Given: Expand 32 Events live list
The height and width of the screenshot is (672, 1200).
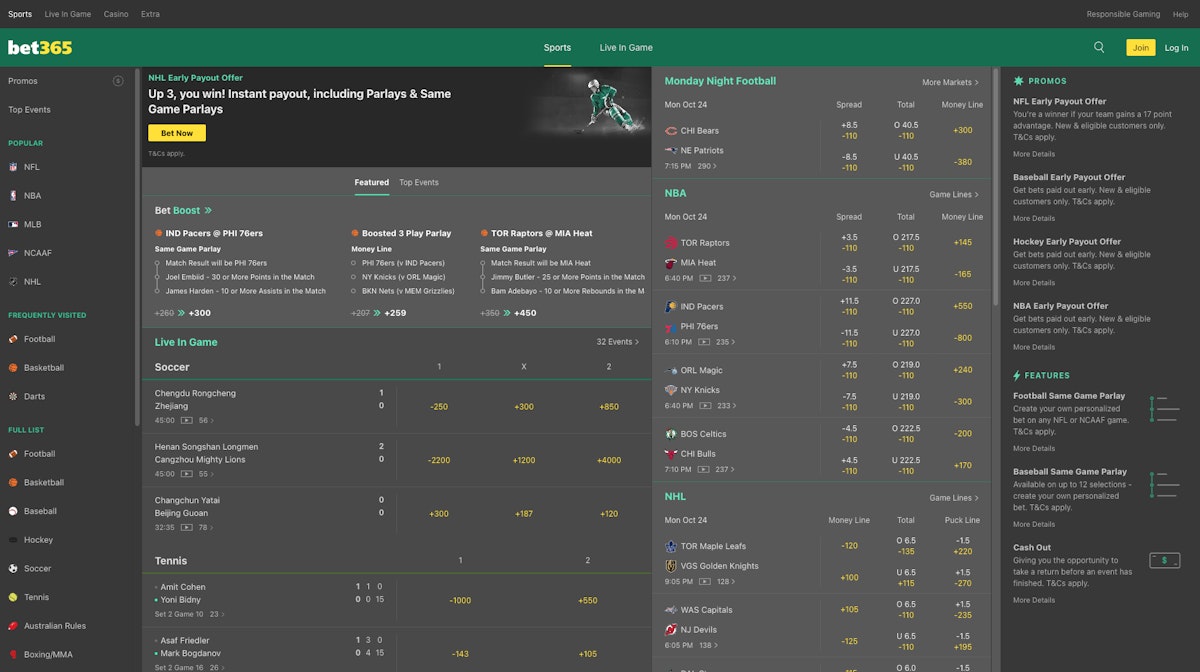Looking at the screenshot, I should pos(617,342).
